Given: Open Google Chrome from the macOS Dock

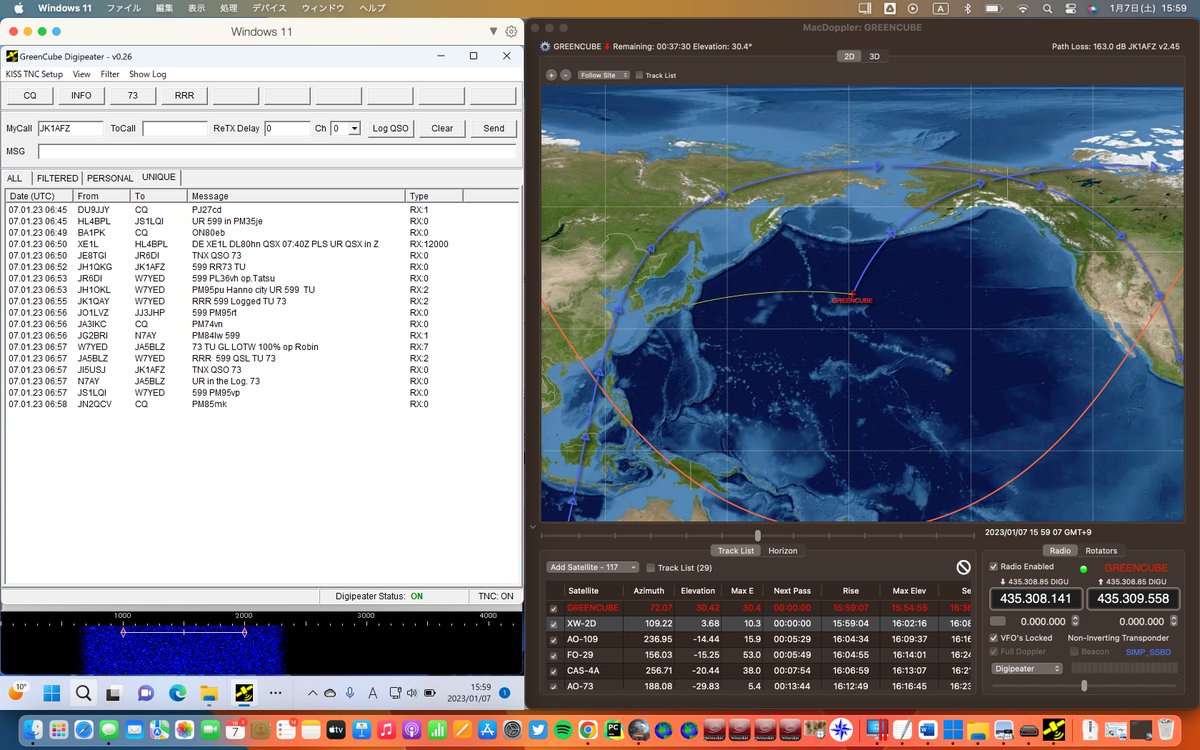Looking at the screenshot, I should (x=588, y=729).
